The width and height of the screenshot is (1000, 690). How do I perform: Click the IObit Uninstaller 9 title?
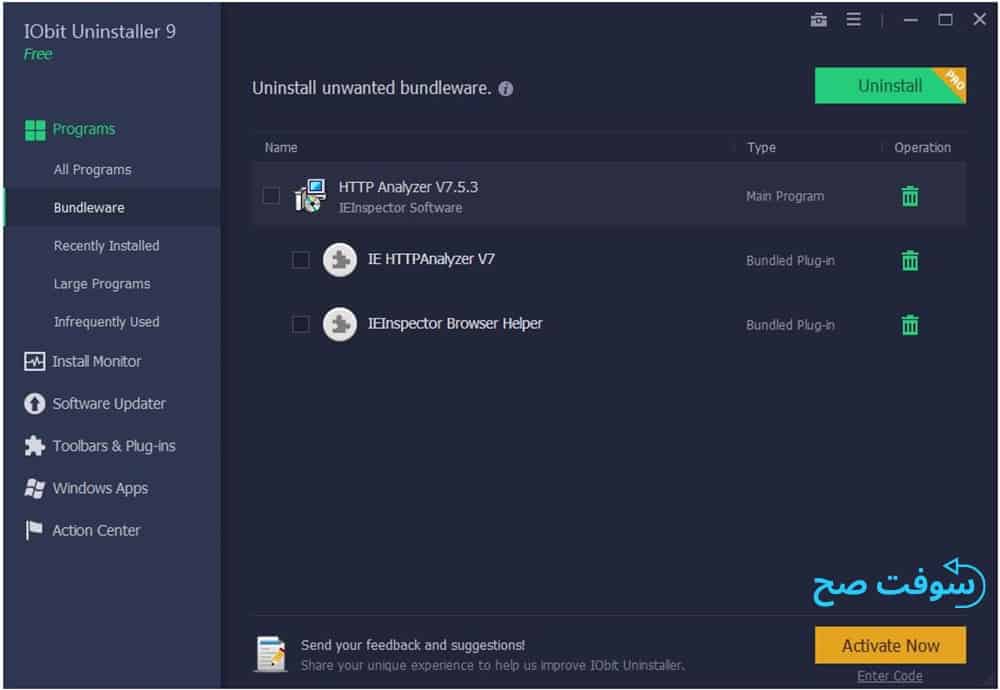tap(99, 32)
